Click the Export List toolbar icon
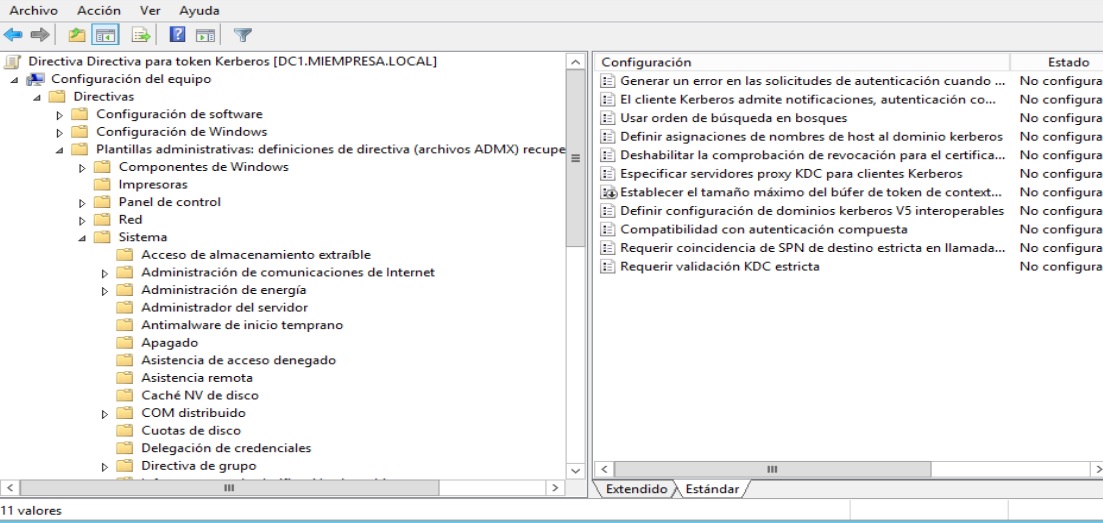Screen dimensions: 1103x523 [141, 35]
